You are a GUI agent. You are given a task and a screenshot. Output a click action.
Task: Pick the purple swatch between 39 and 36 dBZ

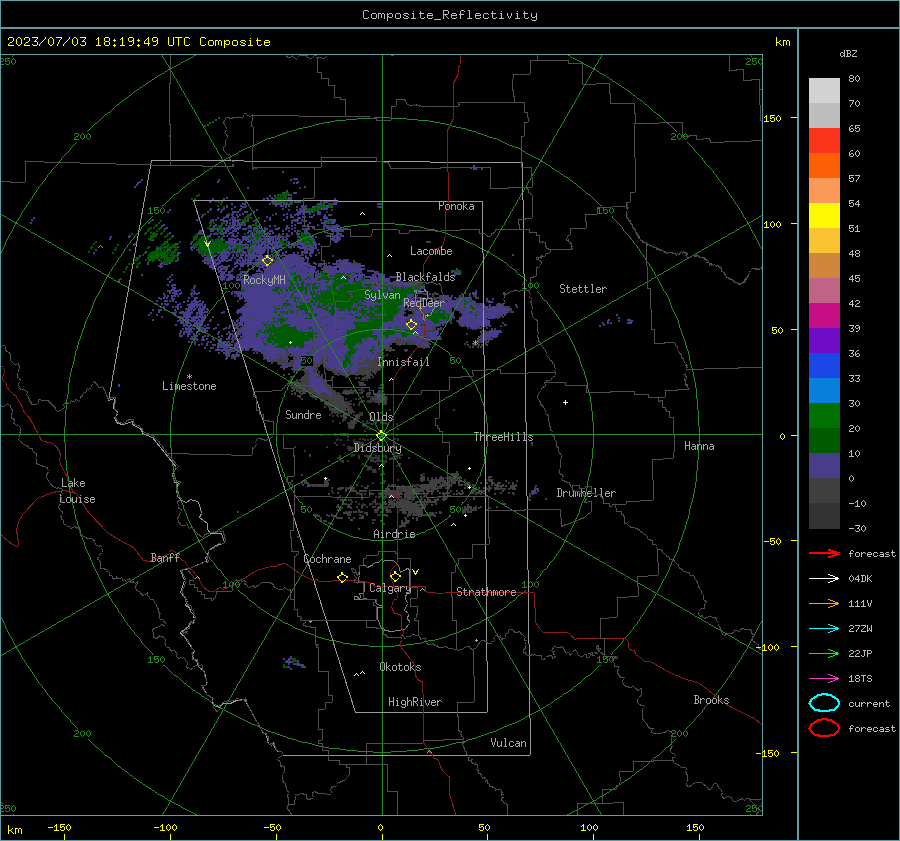coord(824,340)
